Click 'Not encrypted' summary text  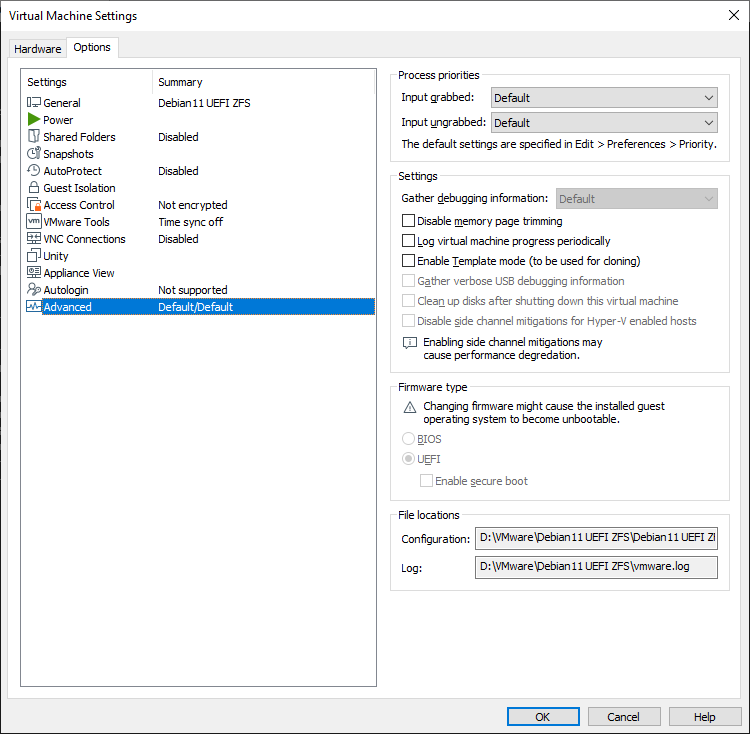click(x=193, y=205)
